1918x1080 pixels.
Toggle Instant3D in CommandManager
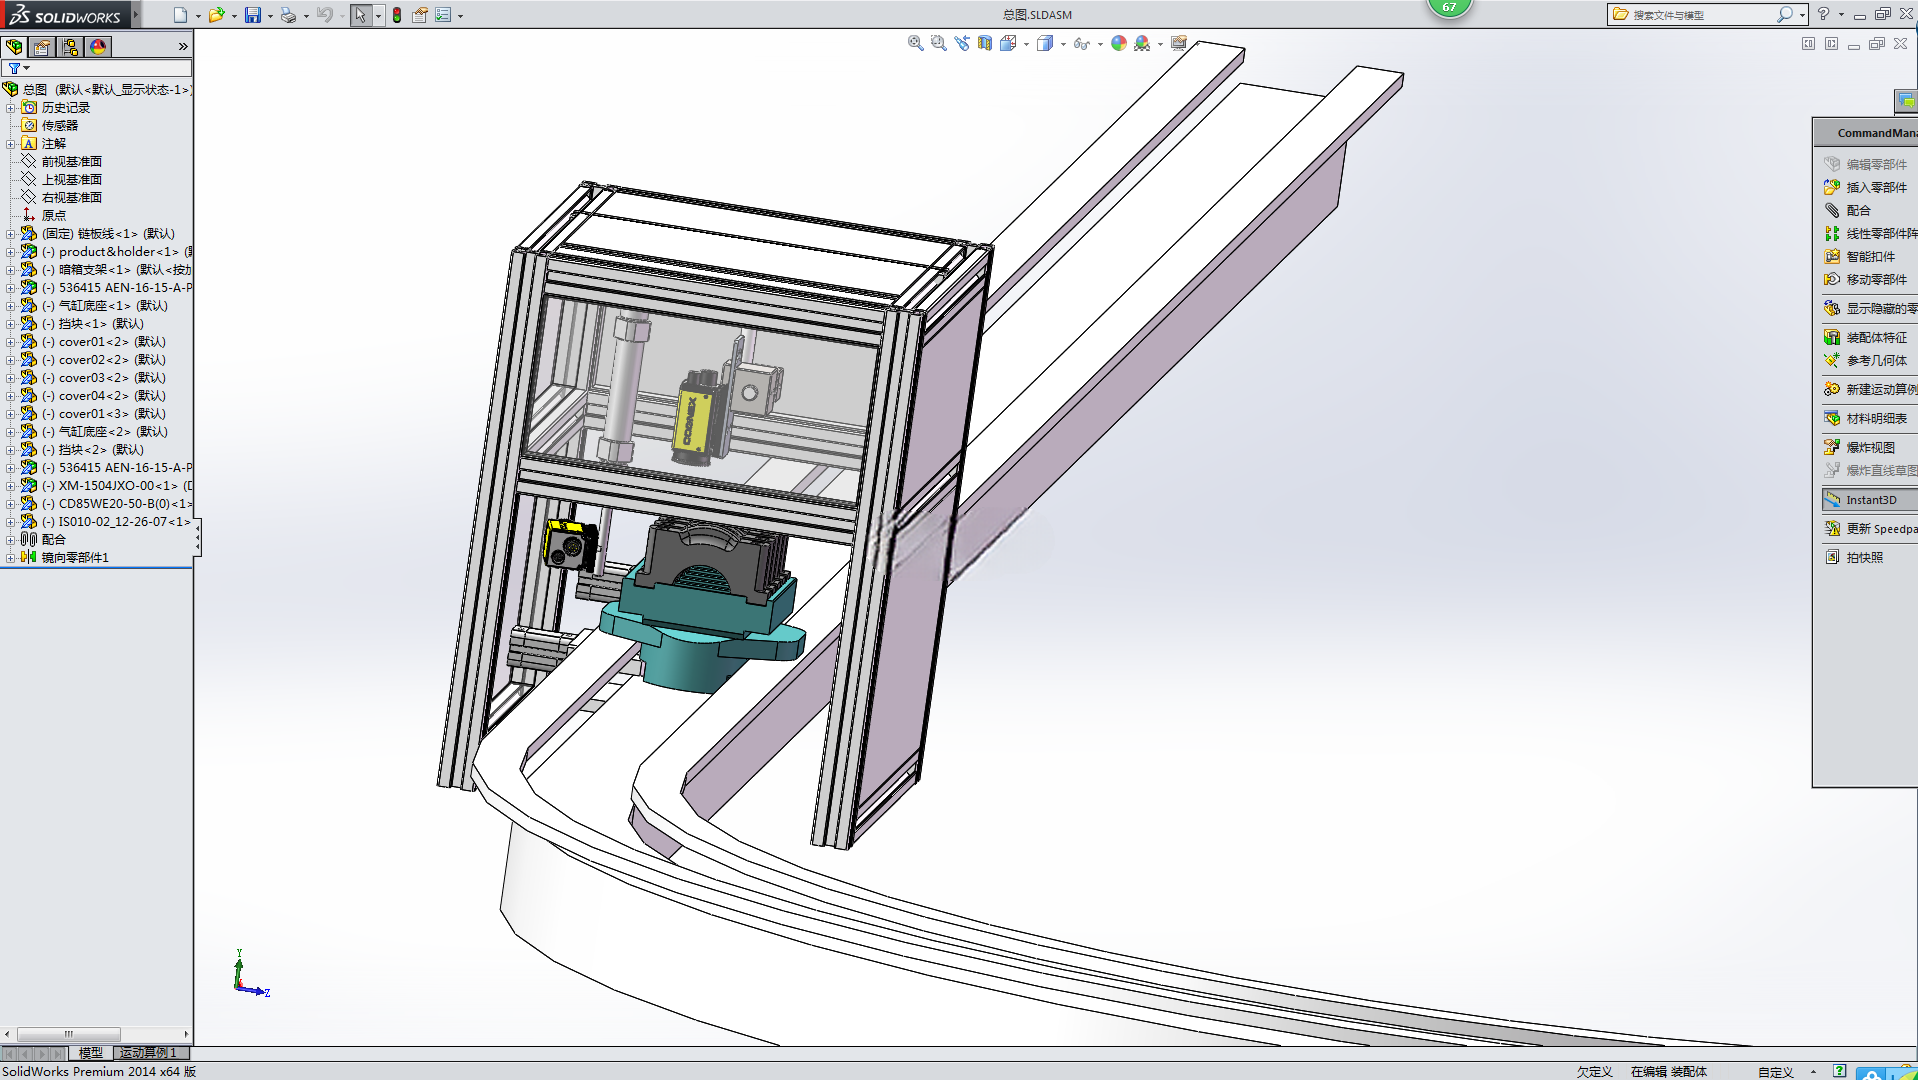click(1868, 500)
